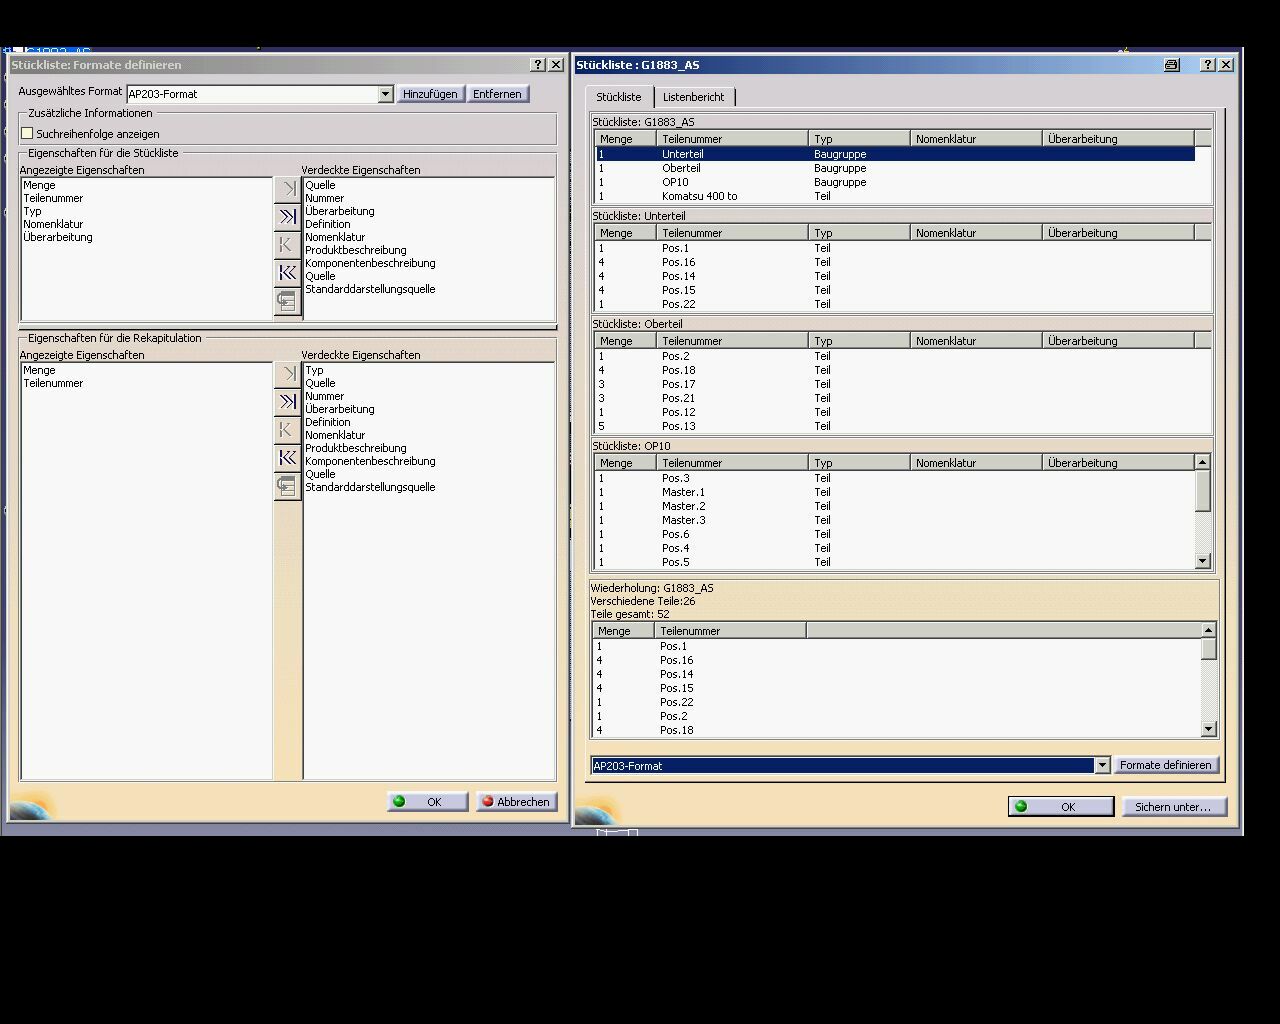Select Nomenklatur in Stückliste displayed properties
The image size is (1280, 1024).
coord(54,224)
